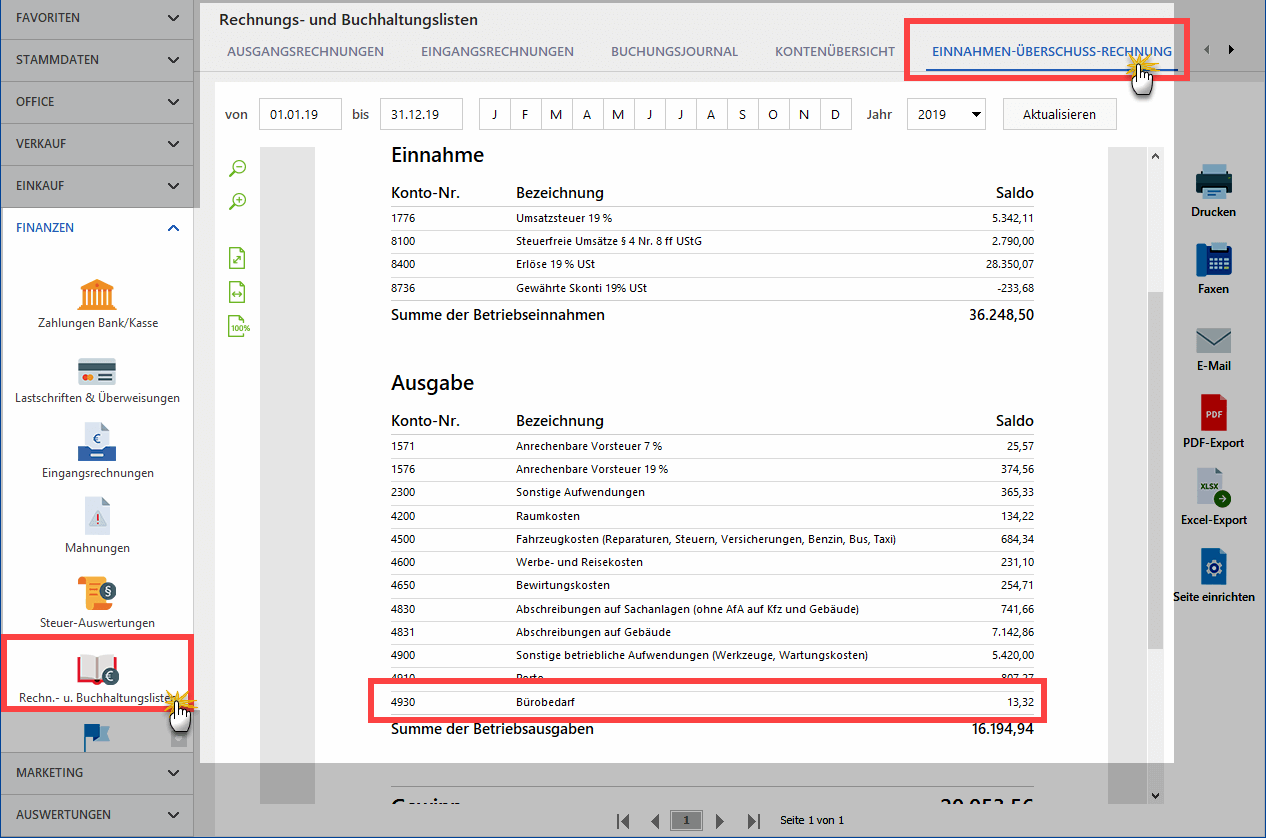Switch to the Eingangsrechnungen tab
Image resolution: width=1266 pixels, height=838 pixels.
pos(497,52)
